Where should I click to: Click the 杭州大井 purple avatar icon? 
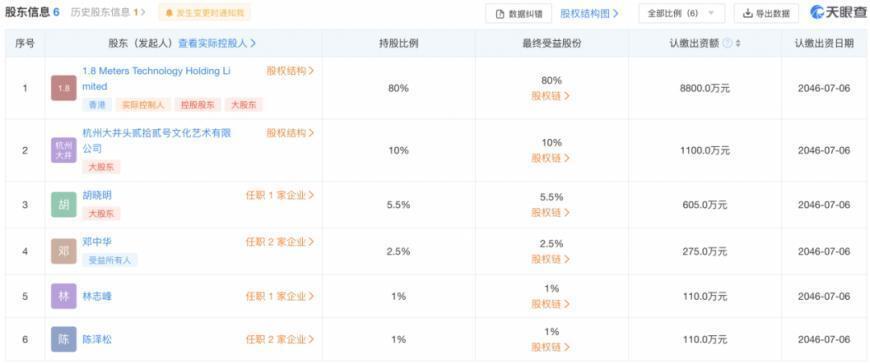pos(64,150)
